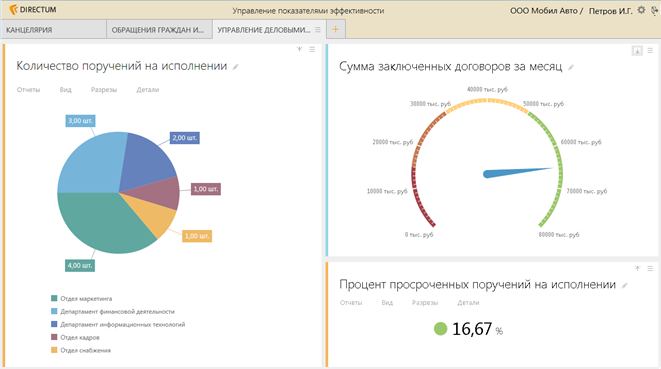Edit title of Количество поручений на исполнении

236,67
